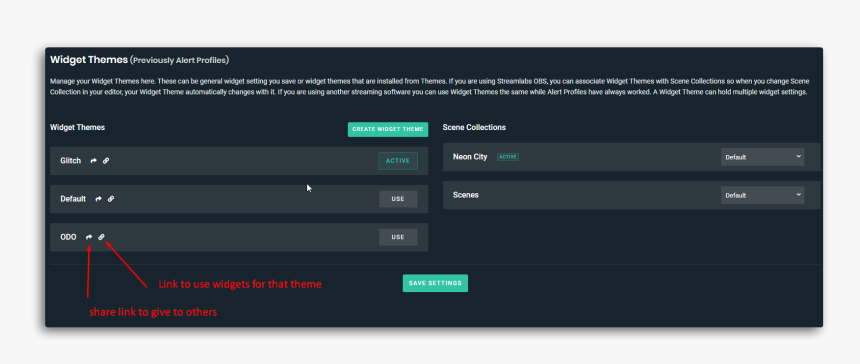Click the ACTIVE badge beside Neon City
The width and height of the screenshot is (860, 364).
(508, 157)
